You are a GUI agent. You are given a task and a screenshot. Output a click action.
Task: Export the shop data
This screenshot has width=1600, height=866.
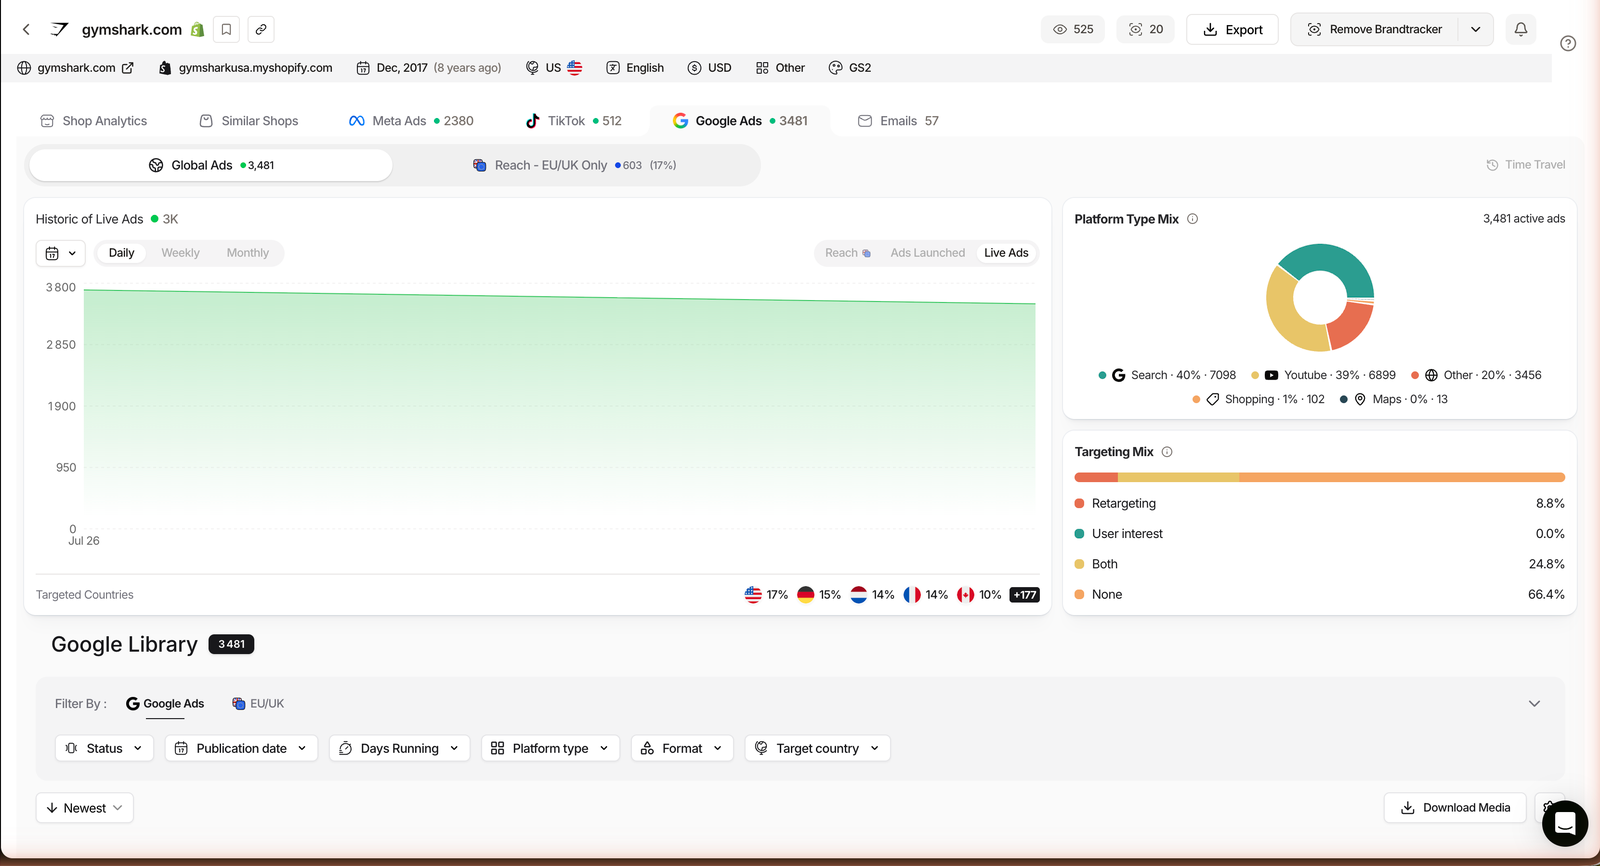(x=1232, y=29)
